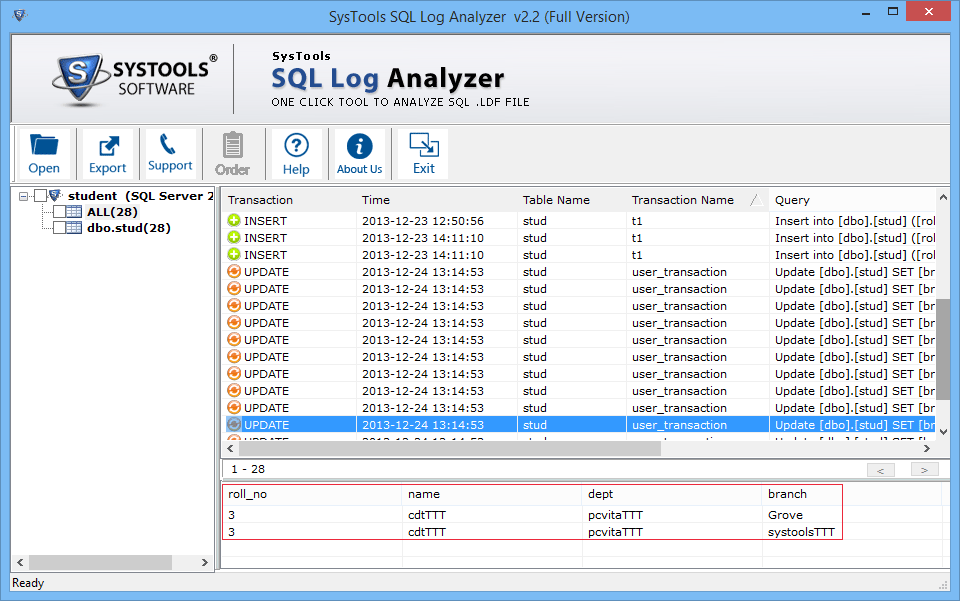Click '1 - 28' page range label

pos(248,469)
